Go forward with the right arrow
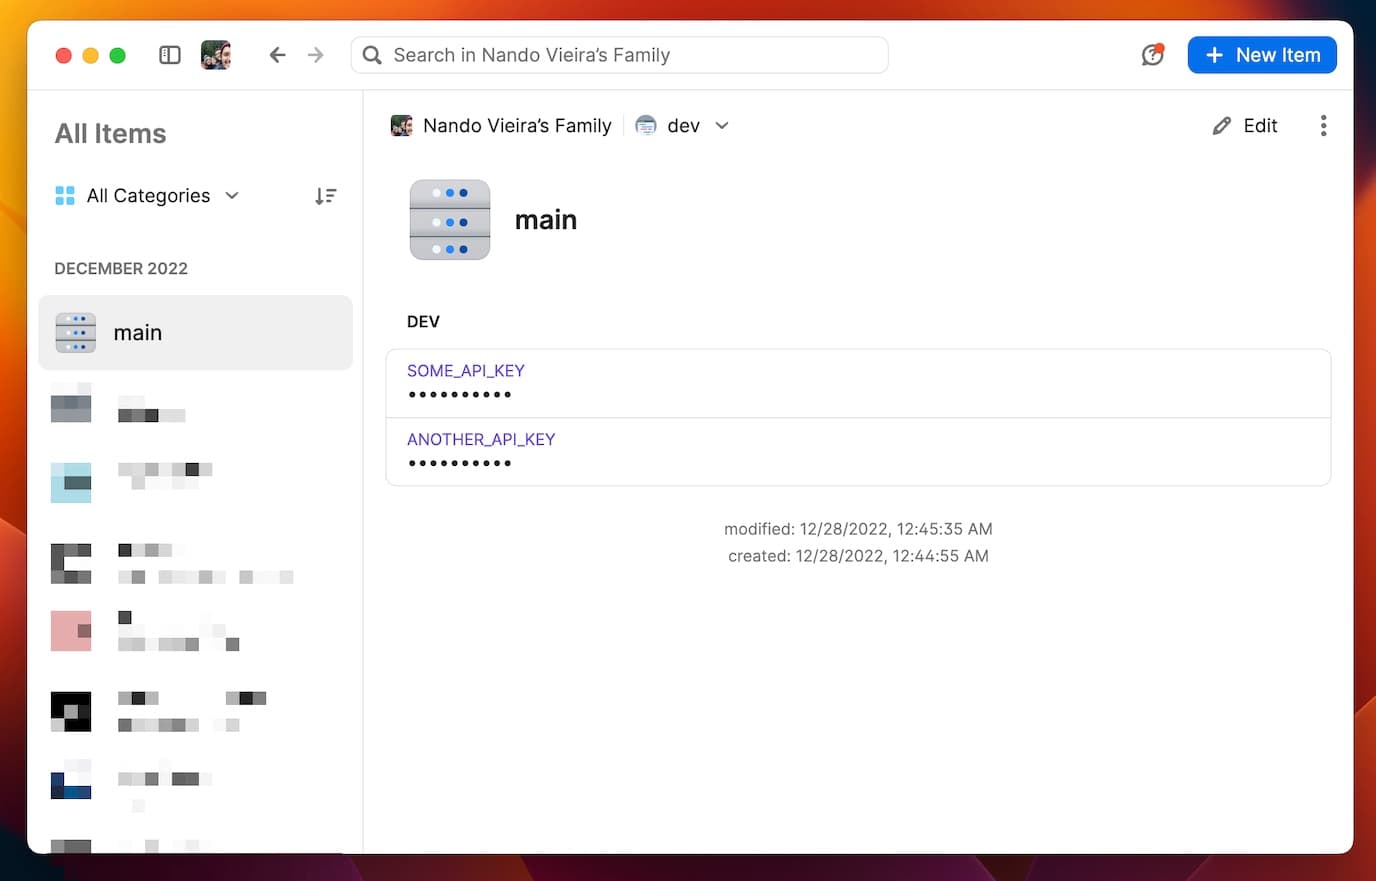Viewport: 1376px width, 881px height. point(316,55)
